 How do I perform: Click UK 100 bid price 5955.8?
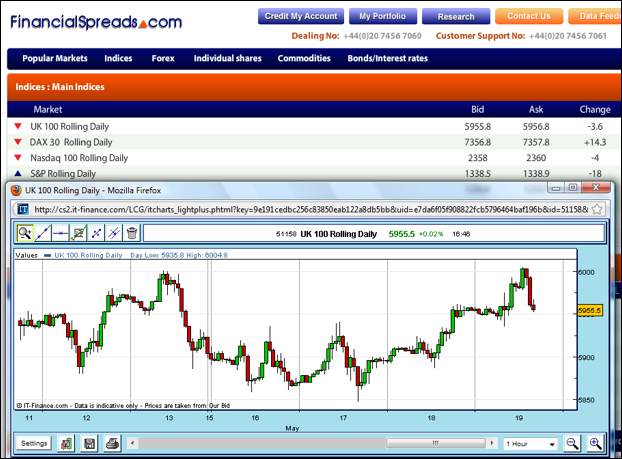pyautogui.click(x=478, y=127)
